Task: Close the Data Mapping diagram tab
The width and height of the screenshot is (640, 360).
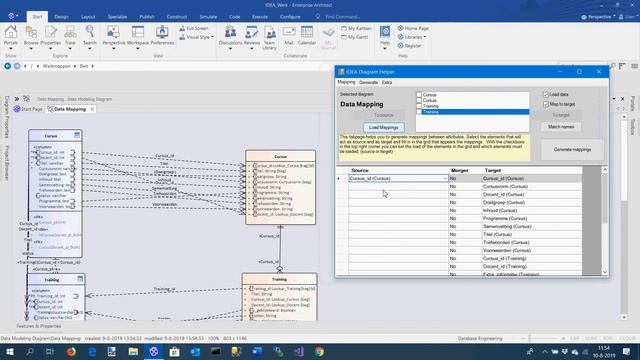Action: [x=92, y=109]
